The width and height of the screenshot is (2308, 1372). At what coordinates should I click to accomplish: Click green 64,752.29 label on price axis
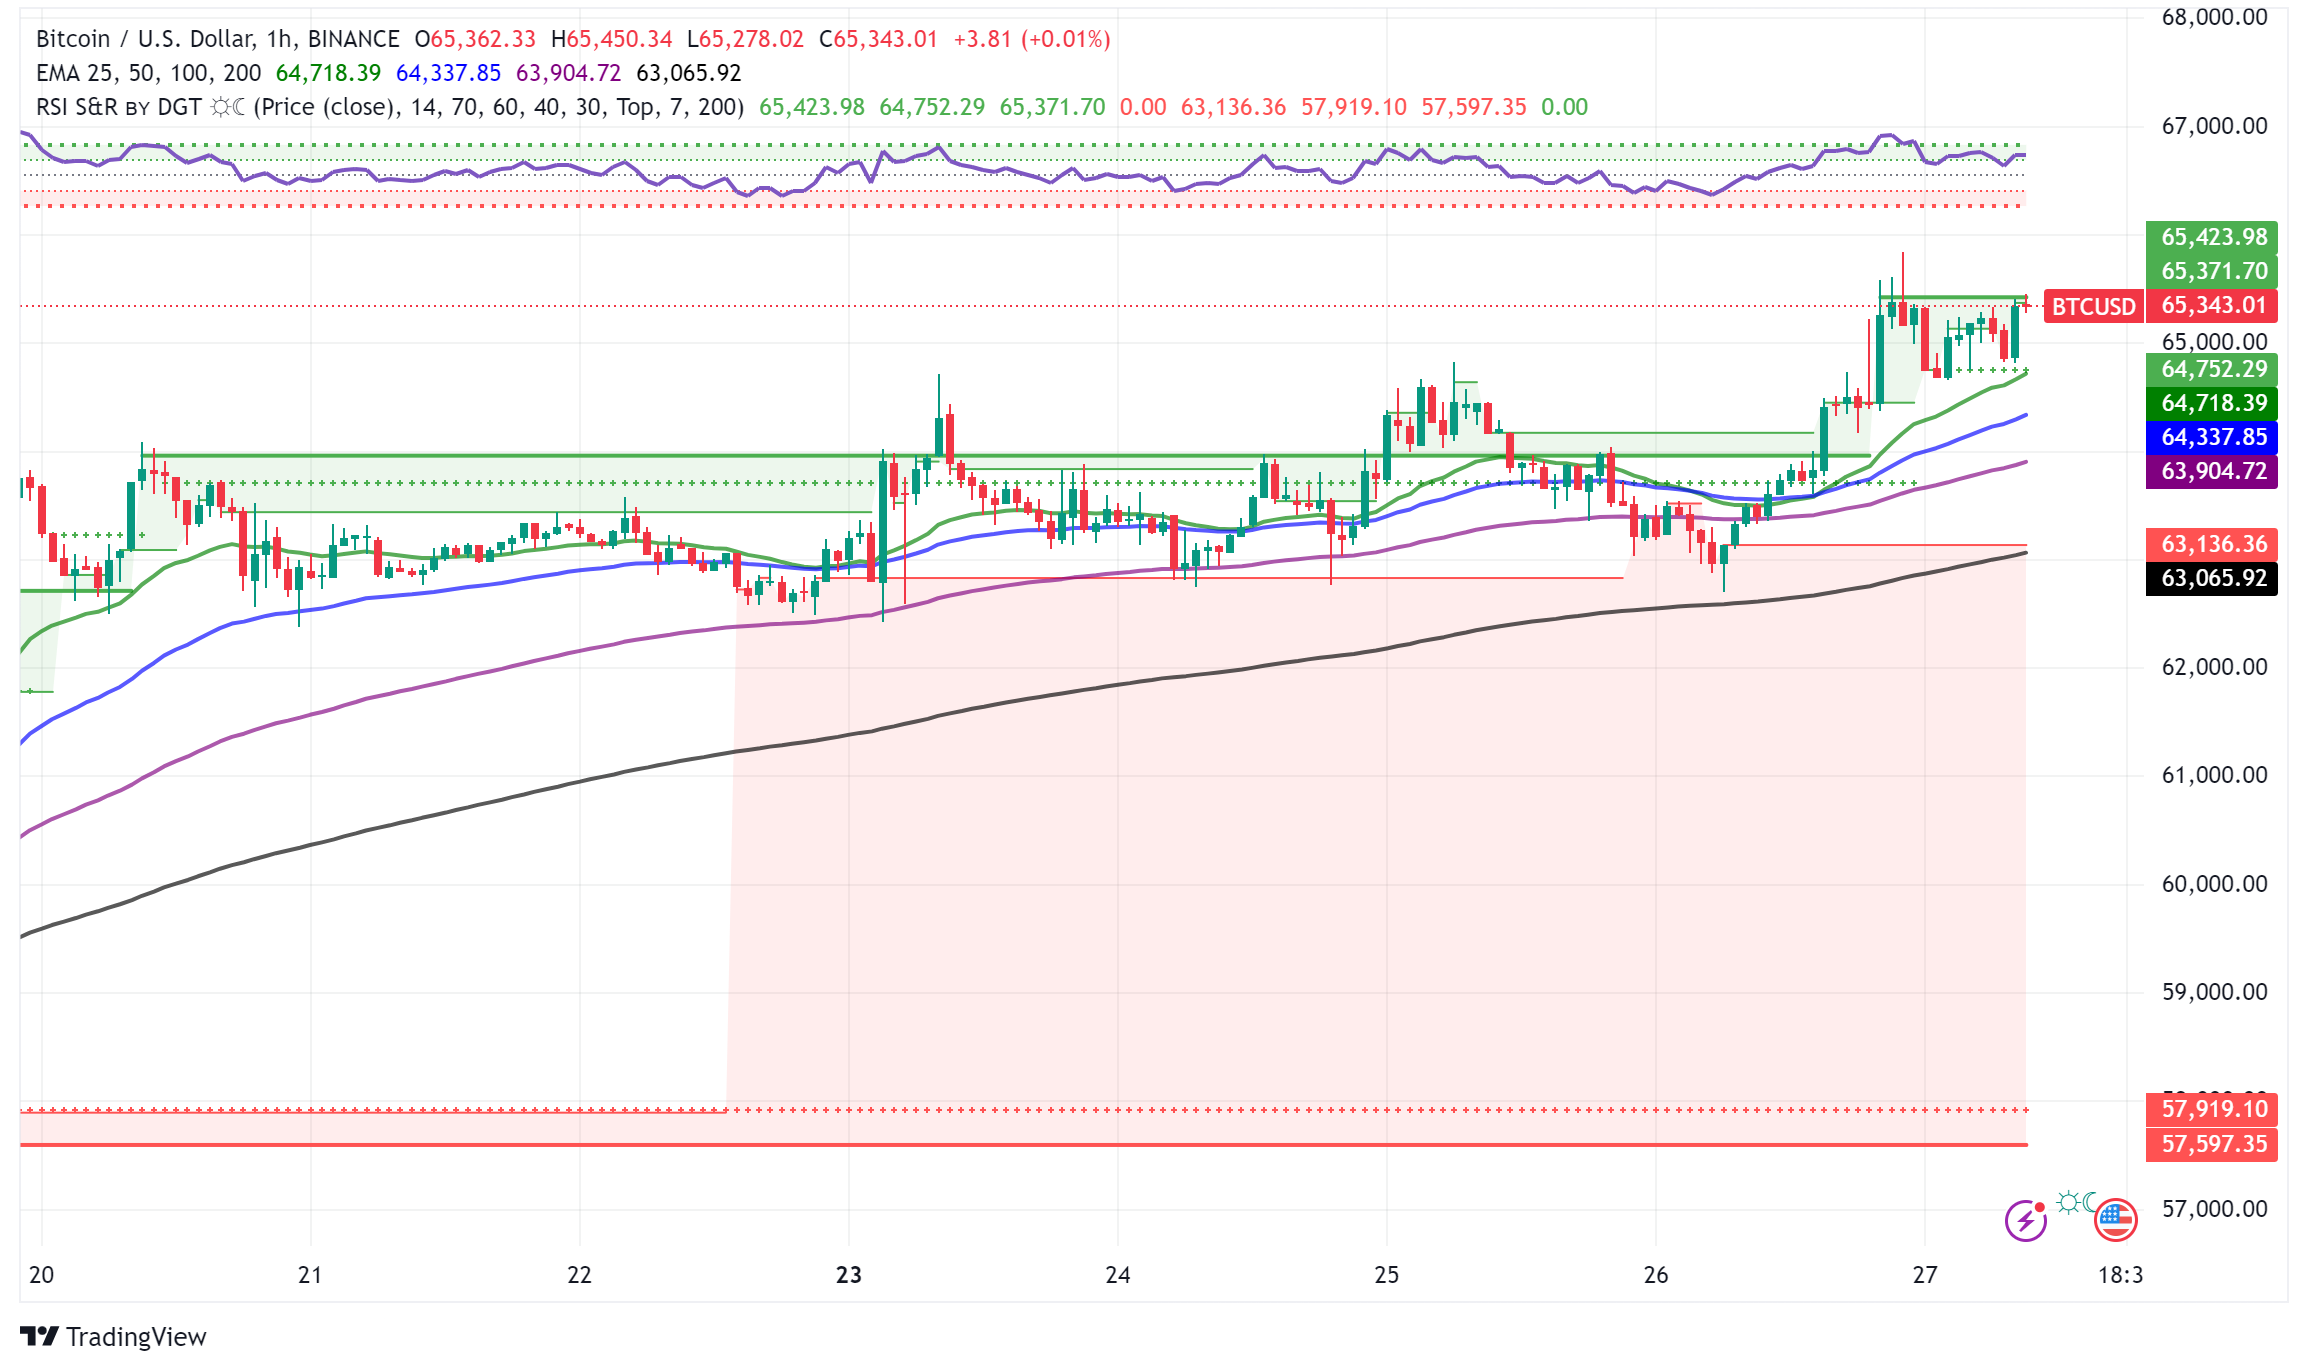tap(2212, 369)
